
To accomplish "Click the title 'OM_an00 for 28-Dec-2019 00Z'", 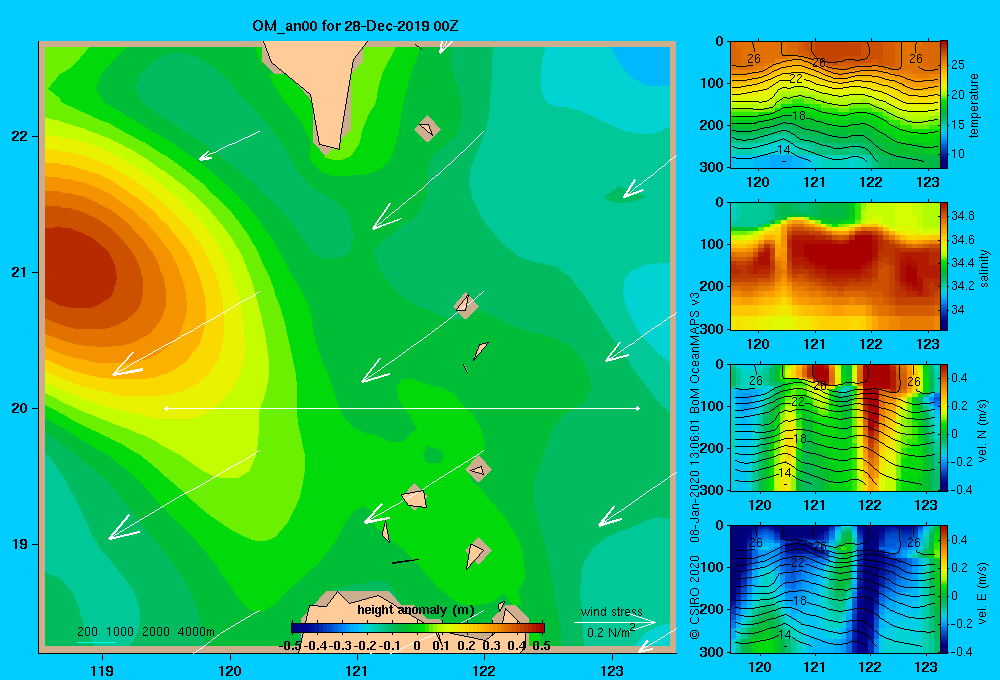I will (x=355, y=26).
